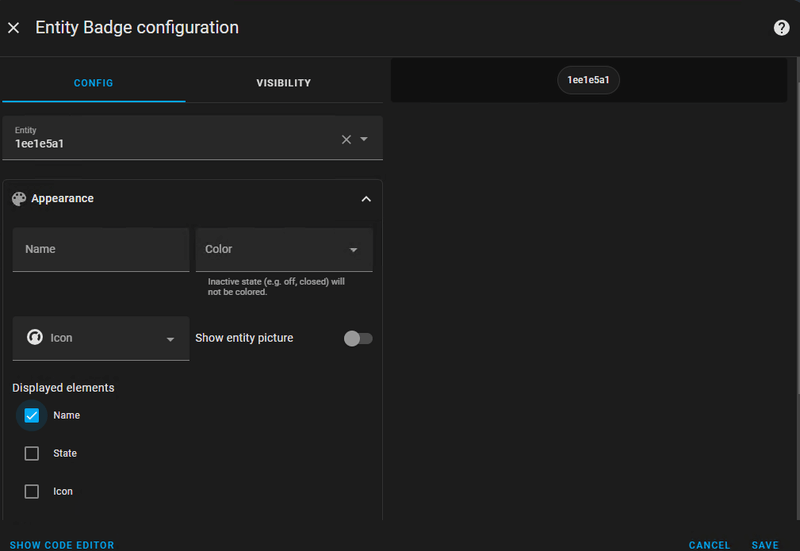
Task: Select the Config tab
Action: click(x=94, y=83)
